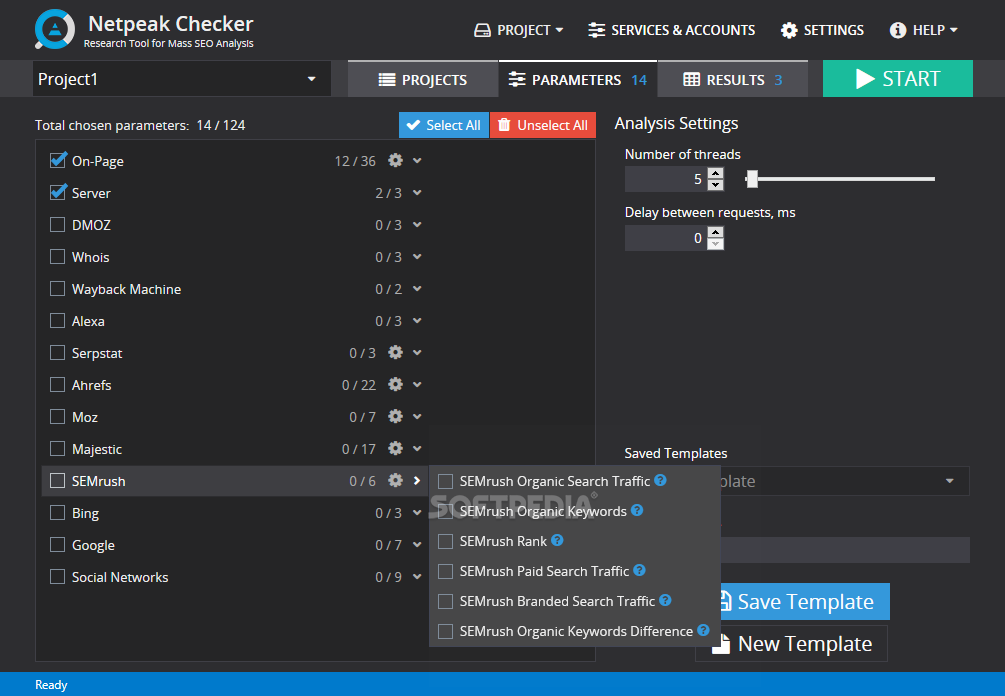Enable the DMOZ checkbox
This screenshot has width=1005, height=696.
click(58, 224)
